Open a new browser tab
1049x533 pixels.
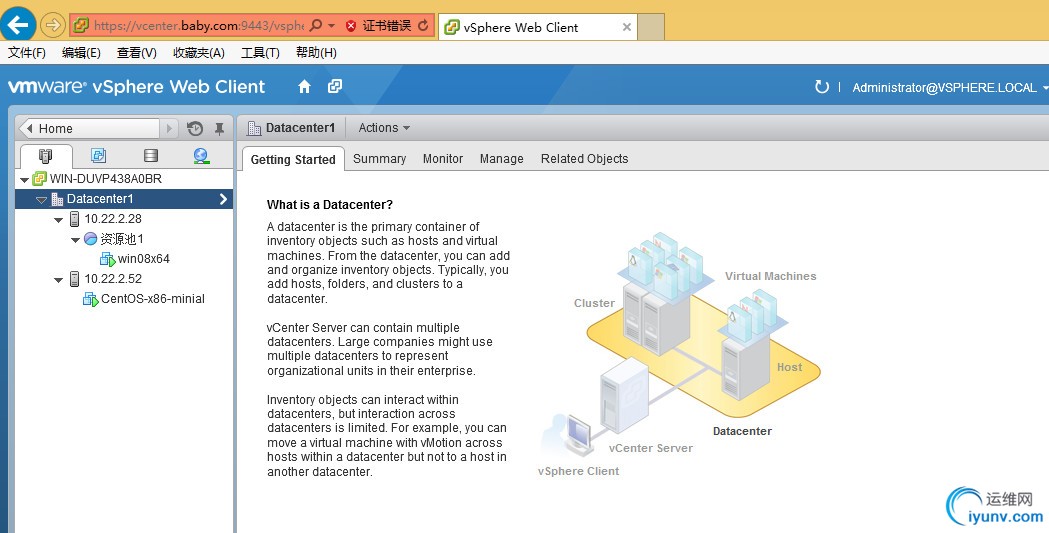click(651, 27)
